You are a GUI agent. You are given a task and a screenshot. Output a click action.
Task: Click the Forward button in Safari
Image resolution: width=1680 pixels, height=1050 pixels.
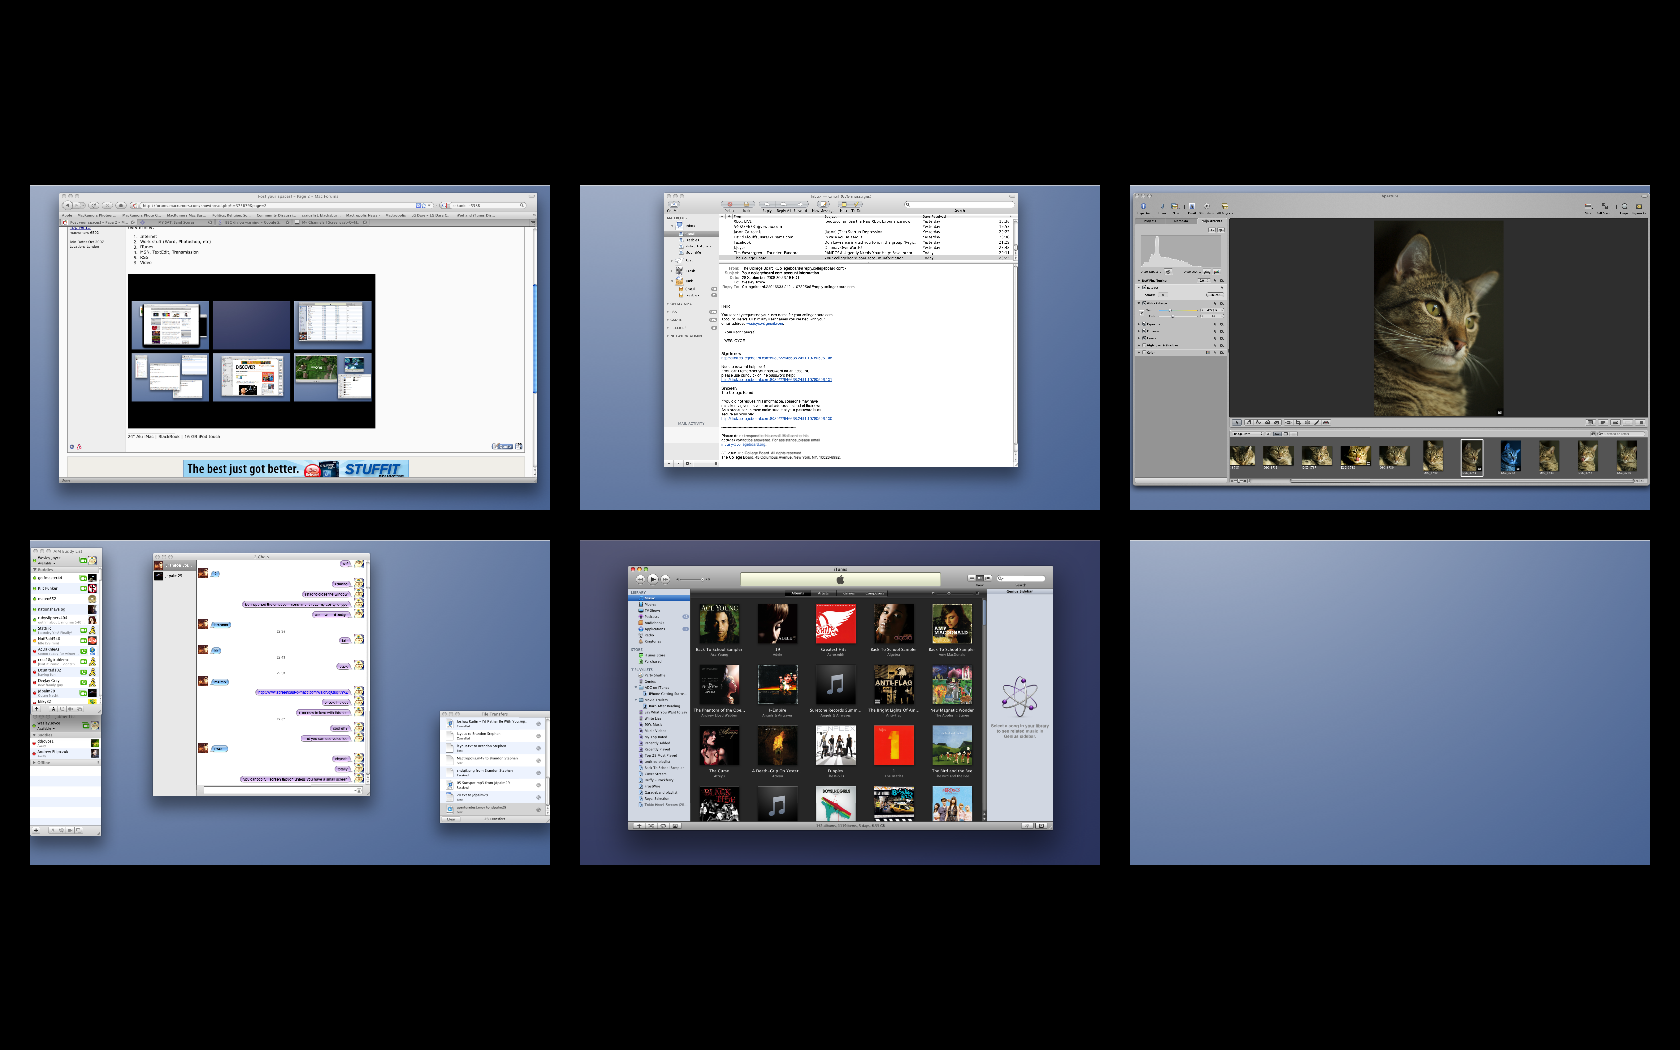(x=79, y=205)
